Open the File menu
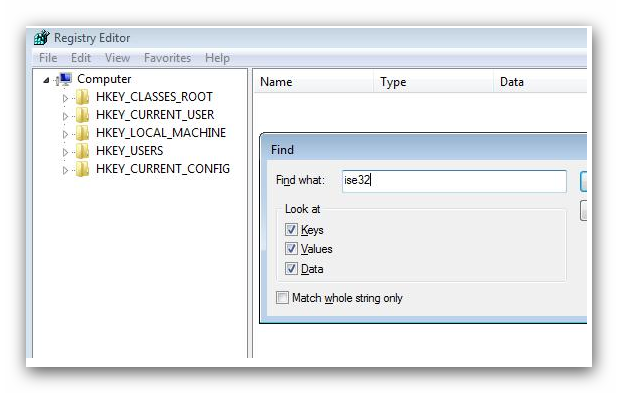Image resolution: width=618 pixels, height=393 pixels. [x=48, y=58]
